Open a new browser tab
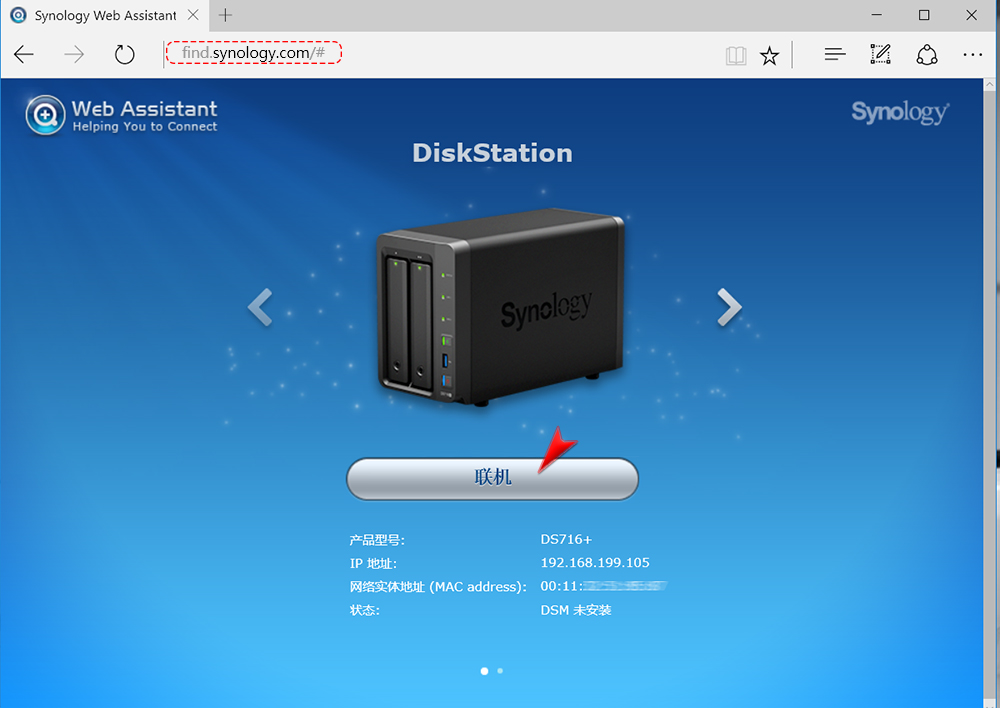1000x708 pixels. 225,15
